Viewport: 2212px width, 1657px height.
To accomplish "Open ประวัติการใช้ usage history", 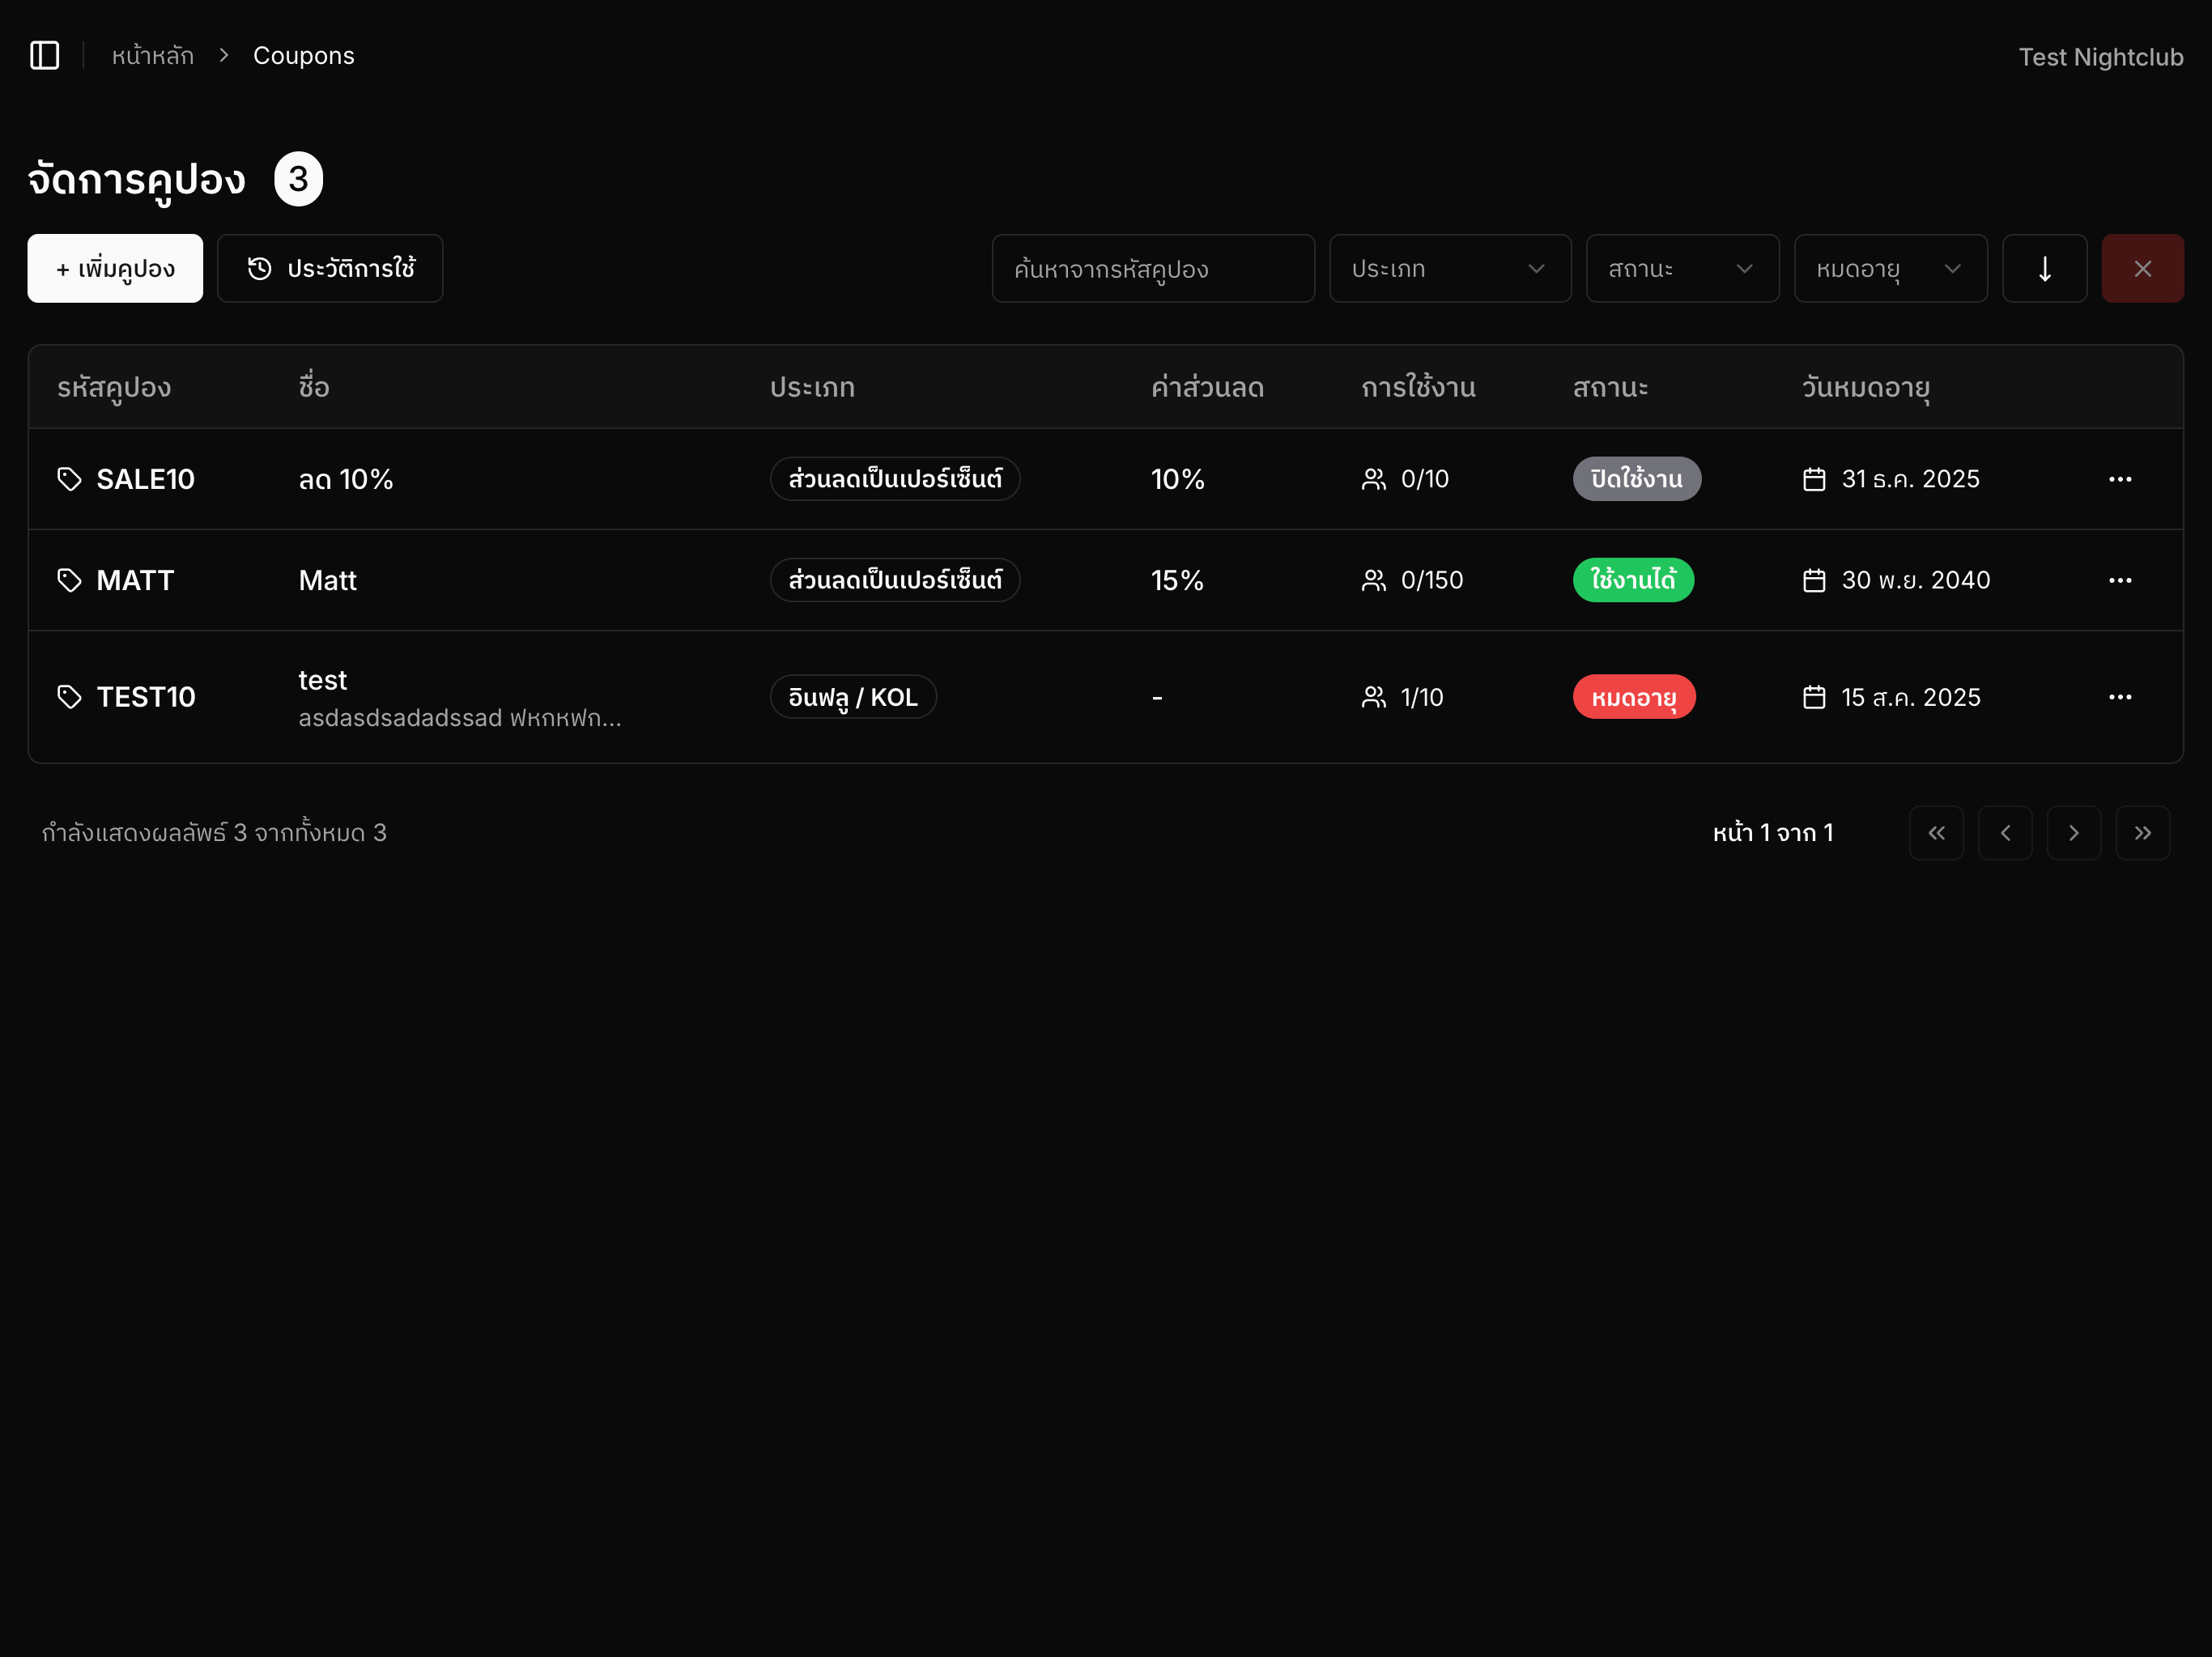I will click(330, 268).
